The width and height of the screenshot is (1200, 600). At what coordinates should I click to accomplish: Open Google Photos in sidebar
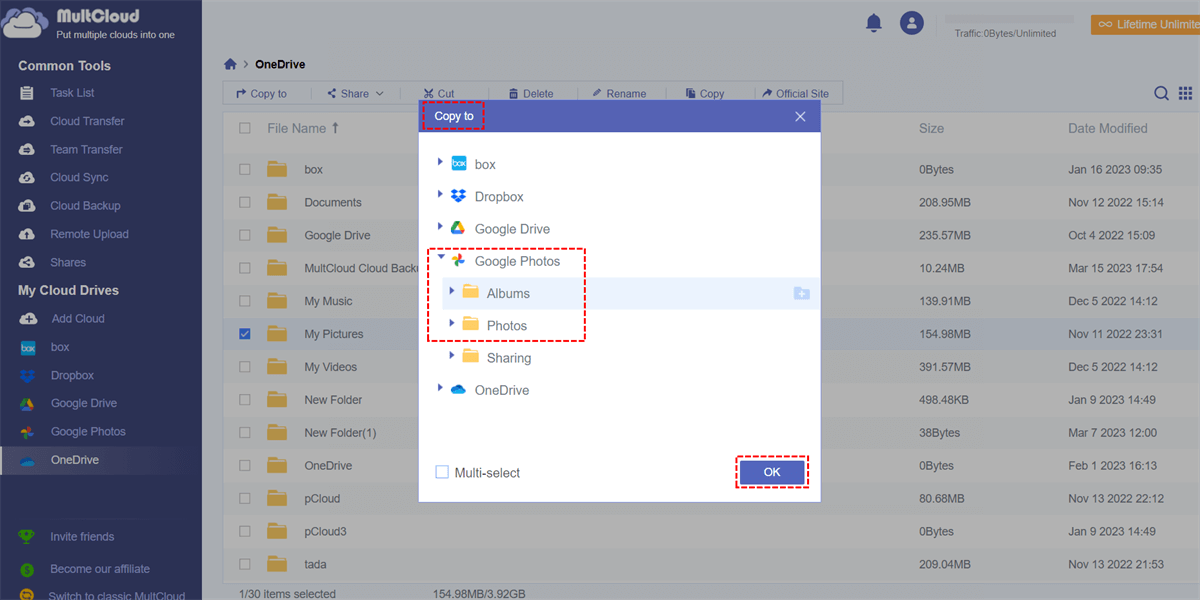[x=88, y=431]
